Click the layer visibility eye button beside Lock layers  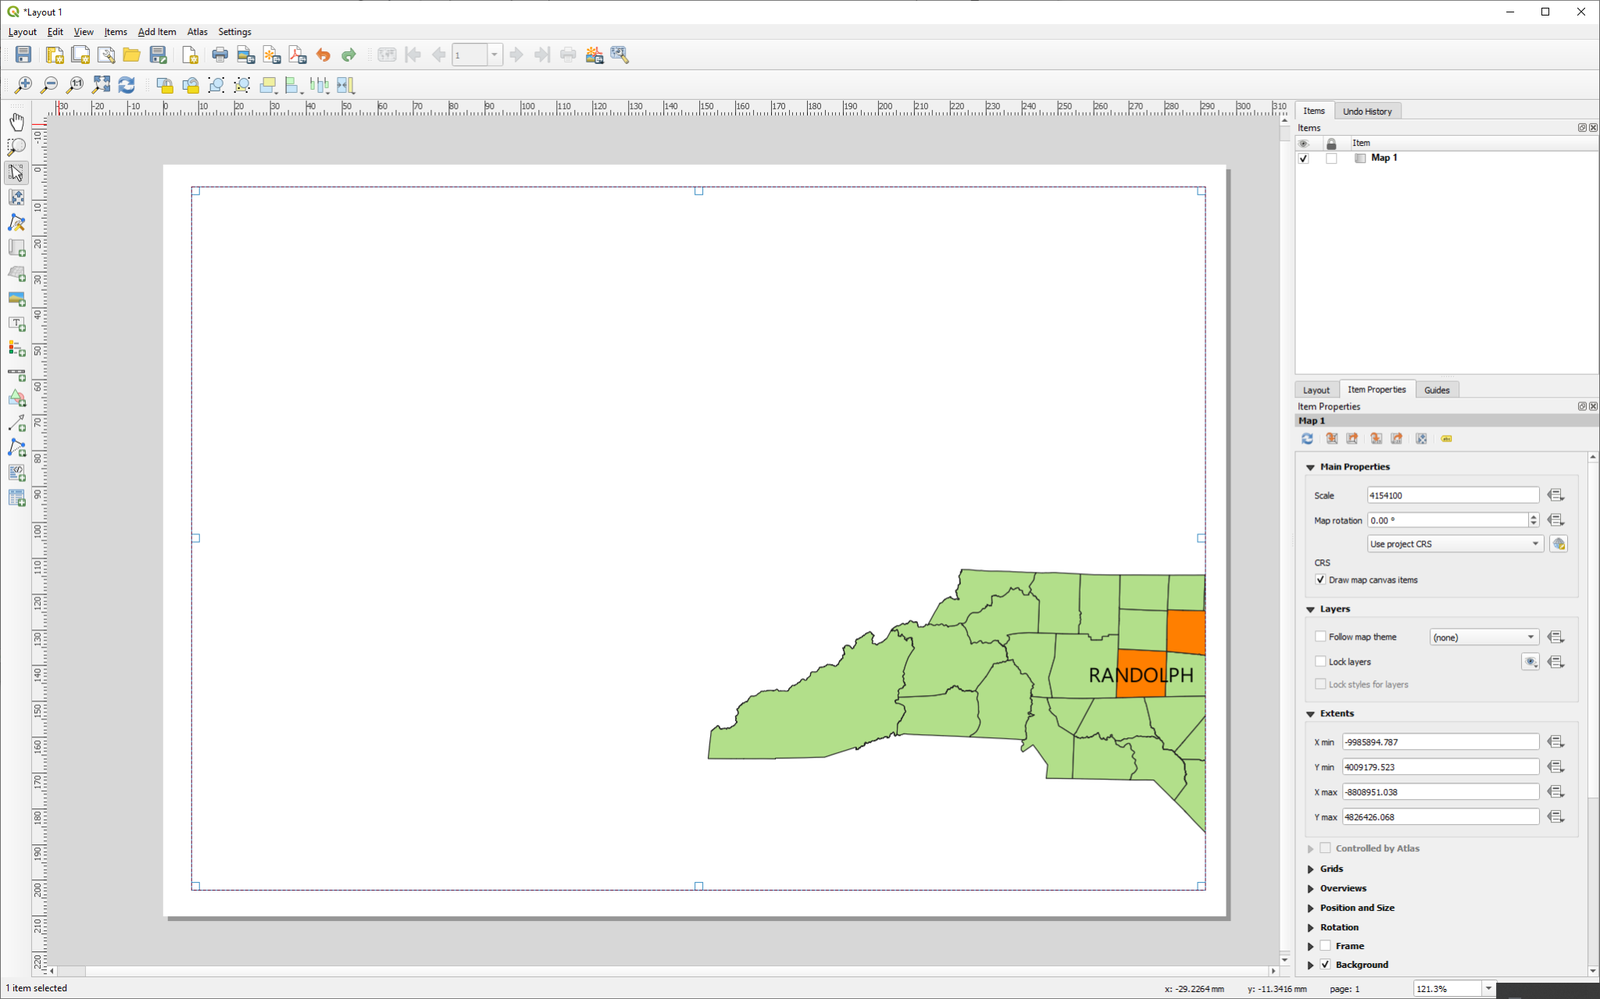(x=1531, y=661)
